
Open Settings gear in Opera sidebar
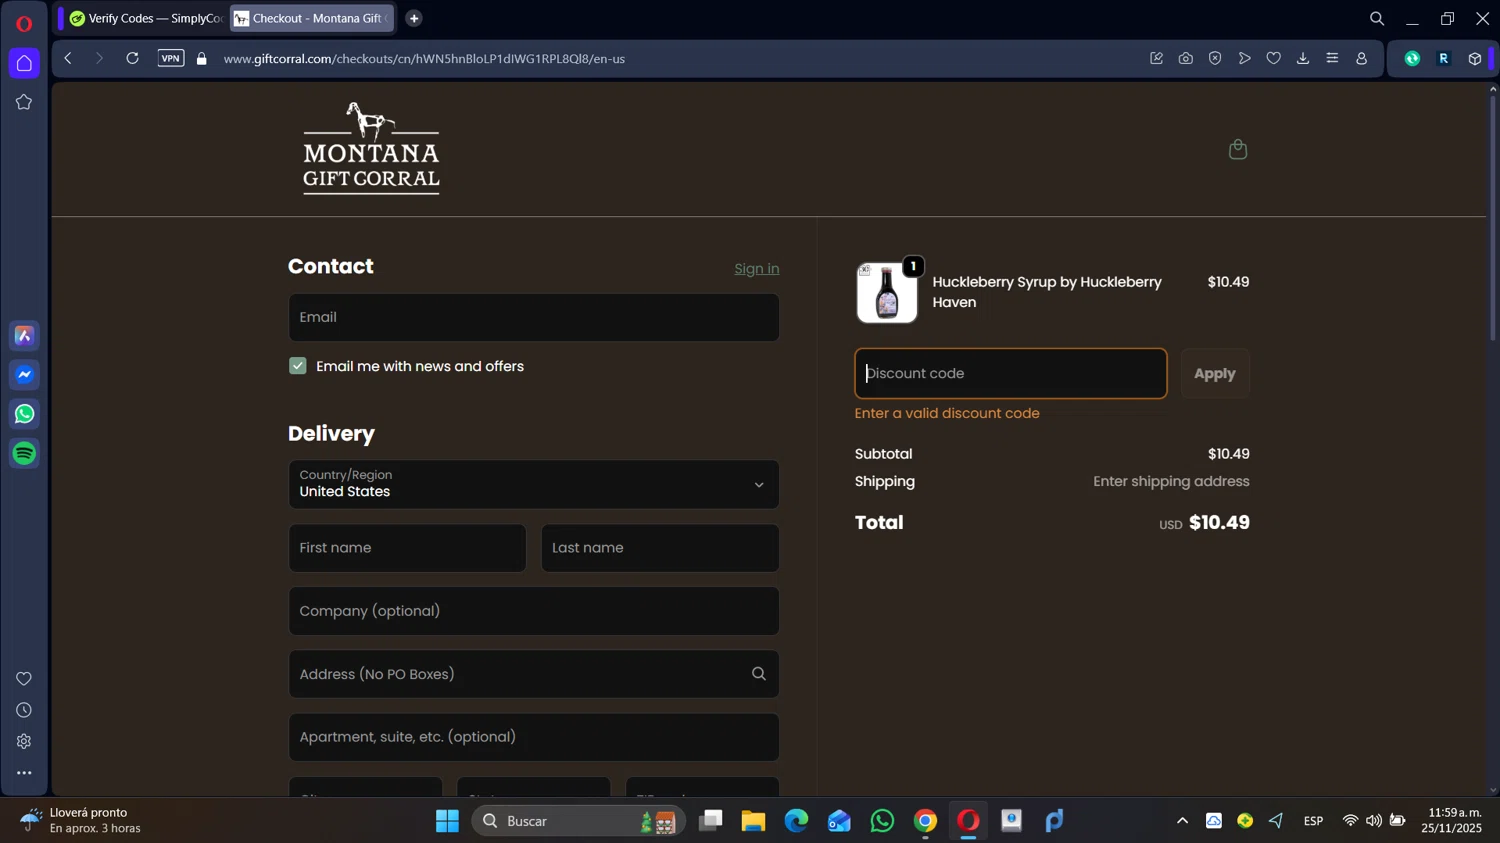[x=24, y=742]
